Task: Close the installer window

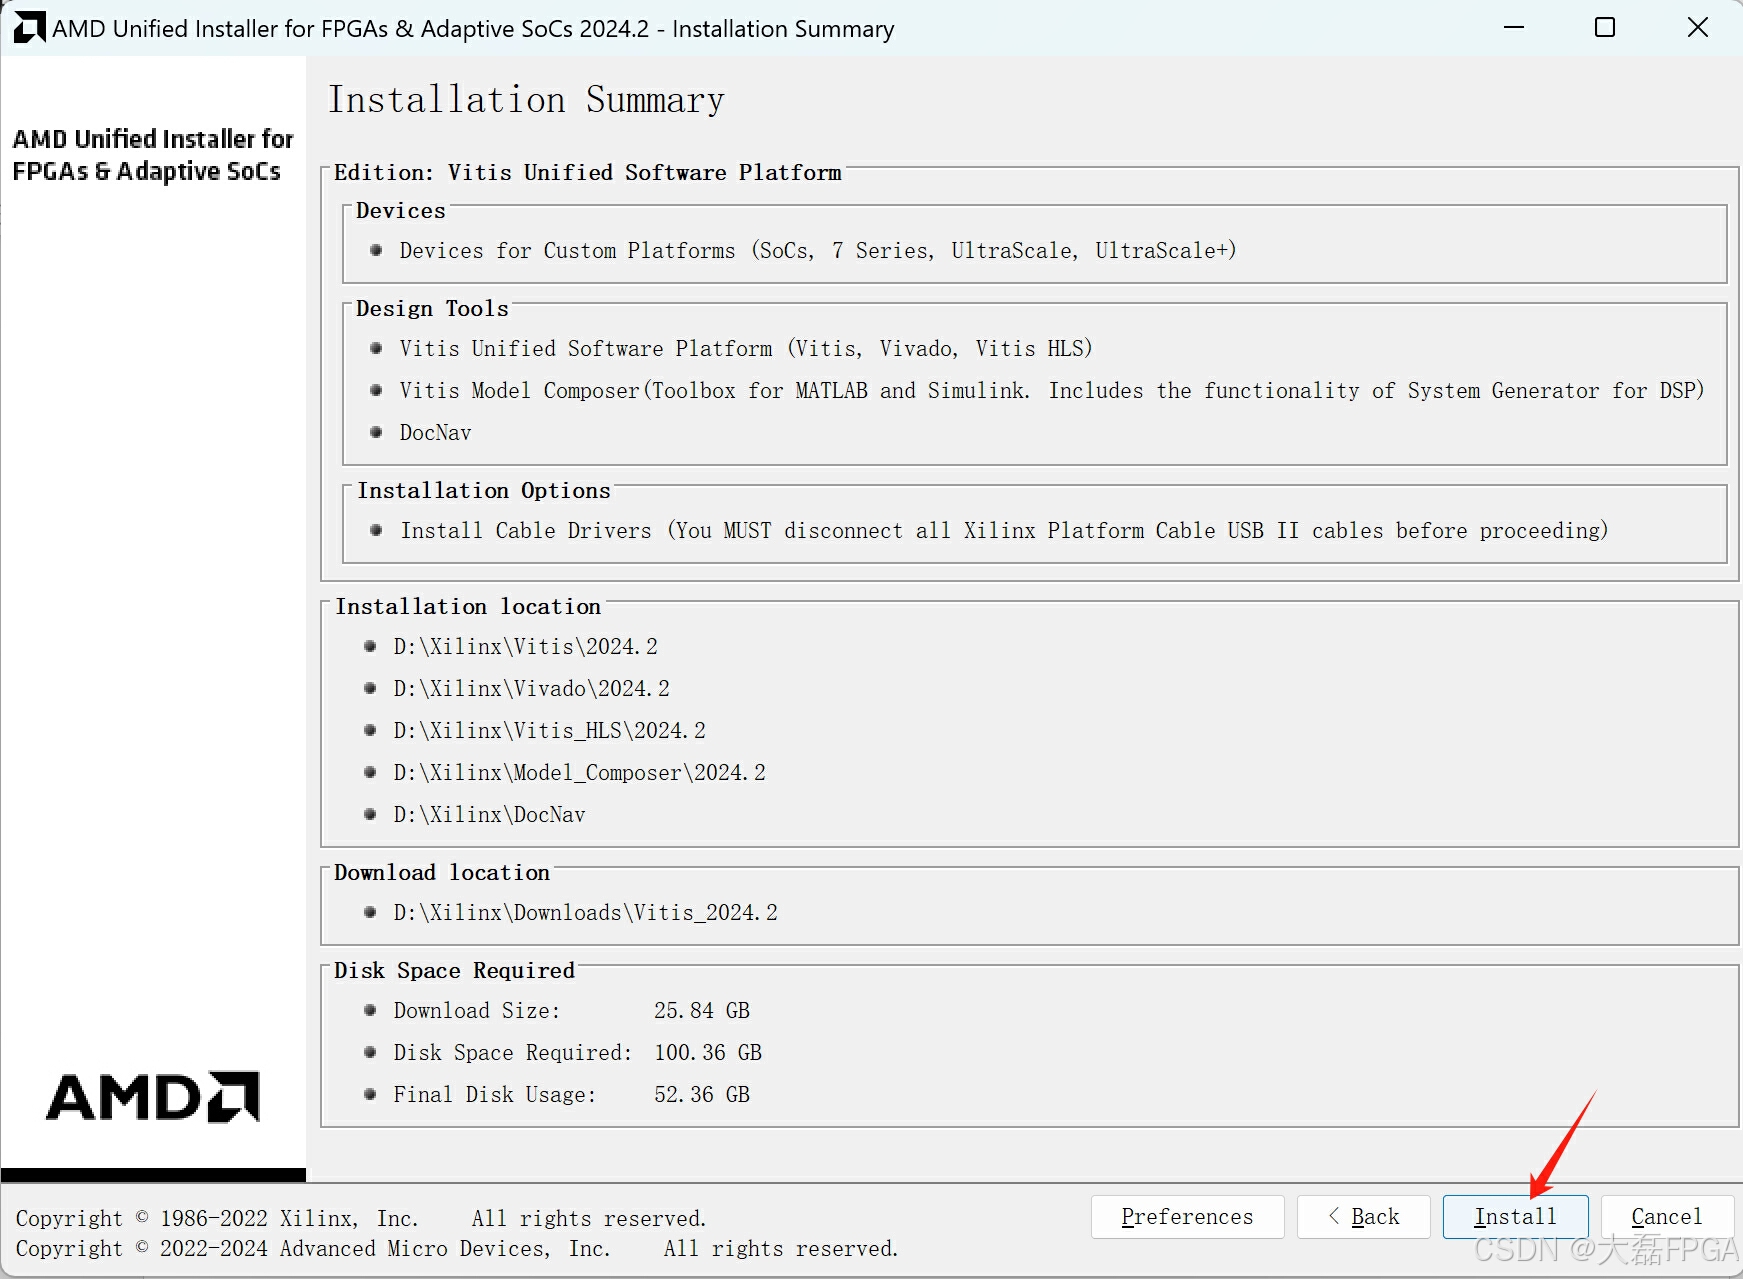Action: click(x=1697, y=28)
